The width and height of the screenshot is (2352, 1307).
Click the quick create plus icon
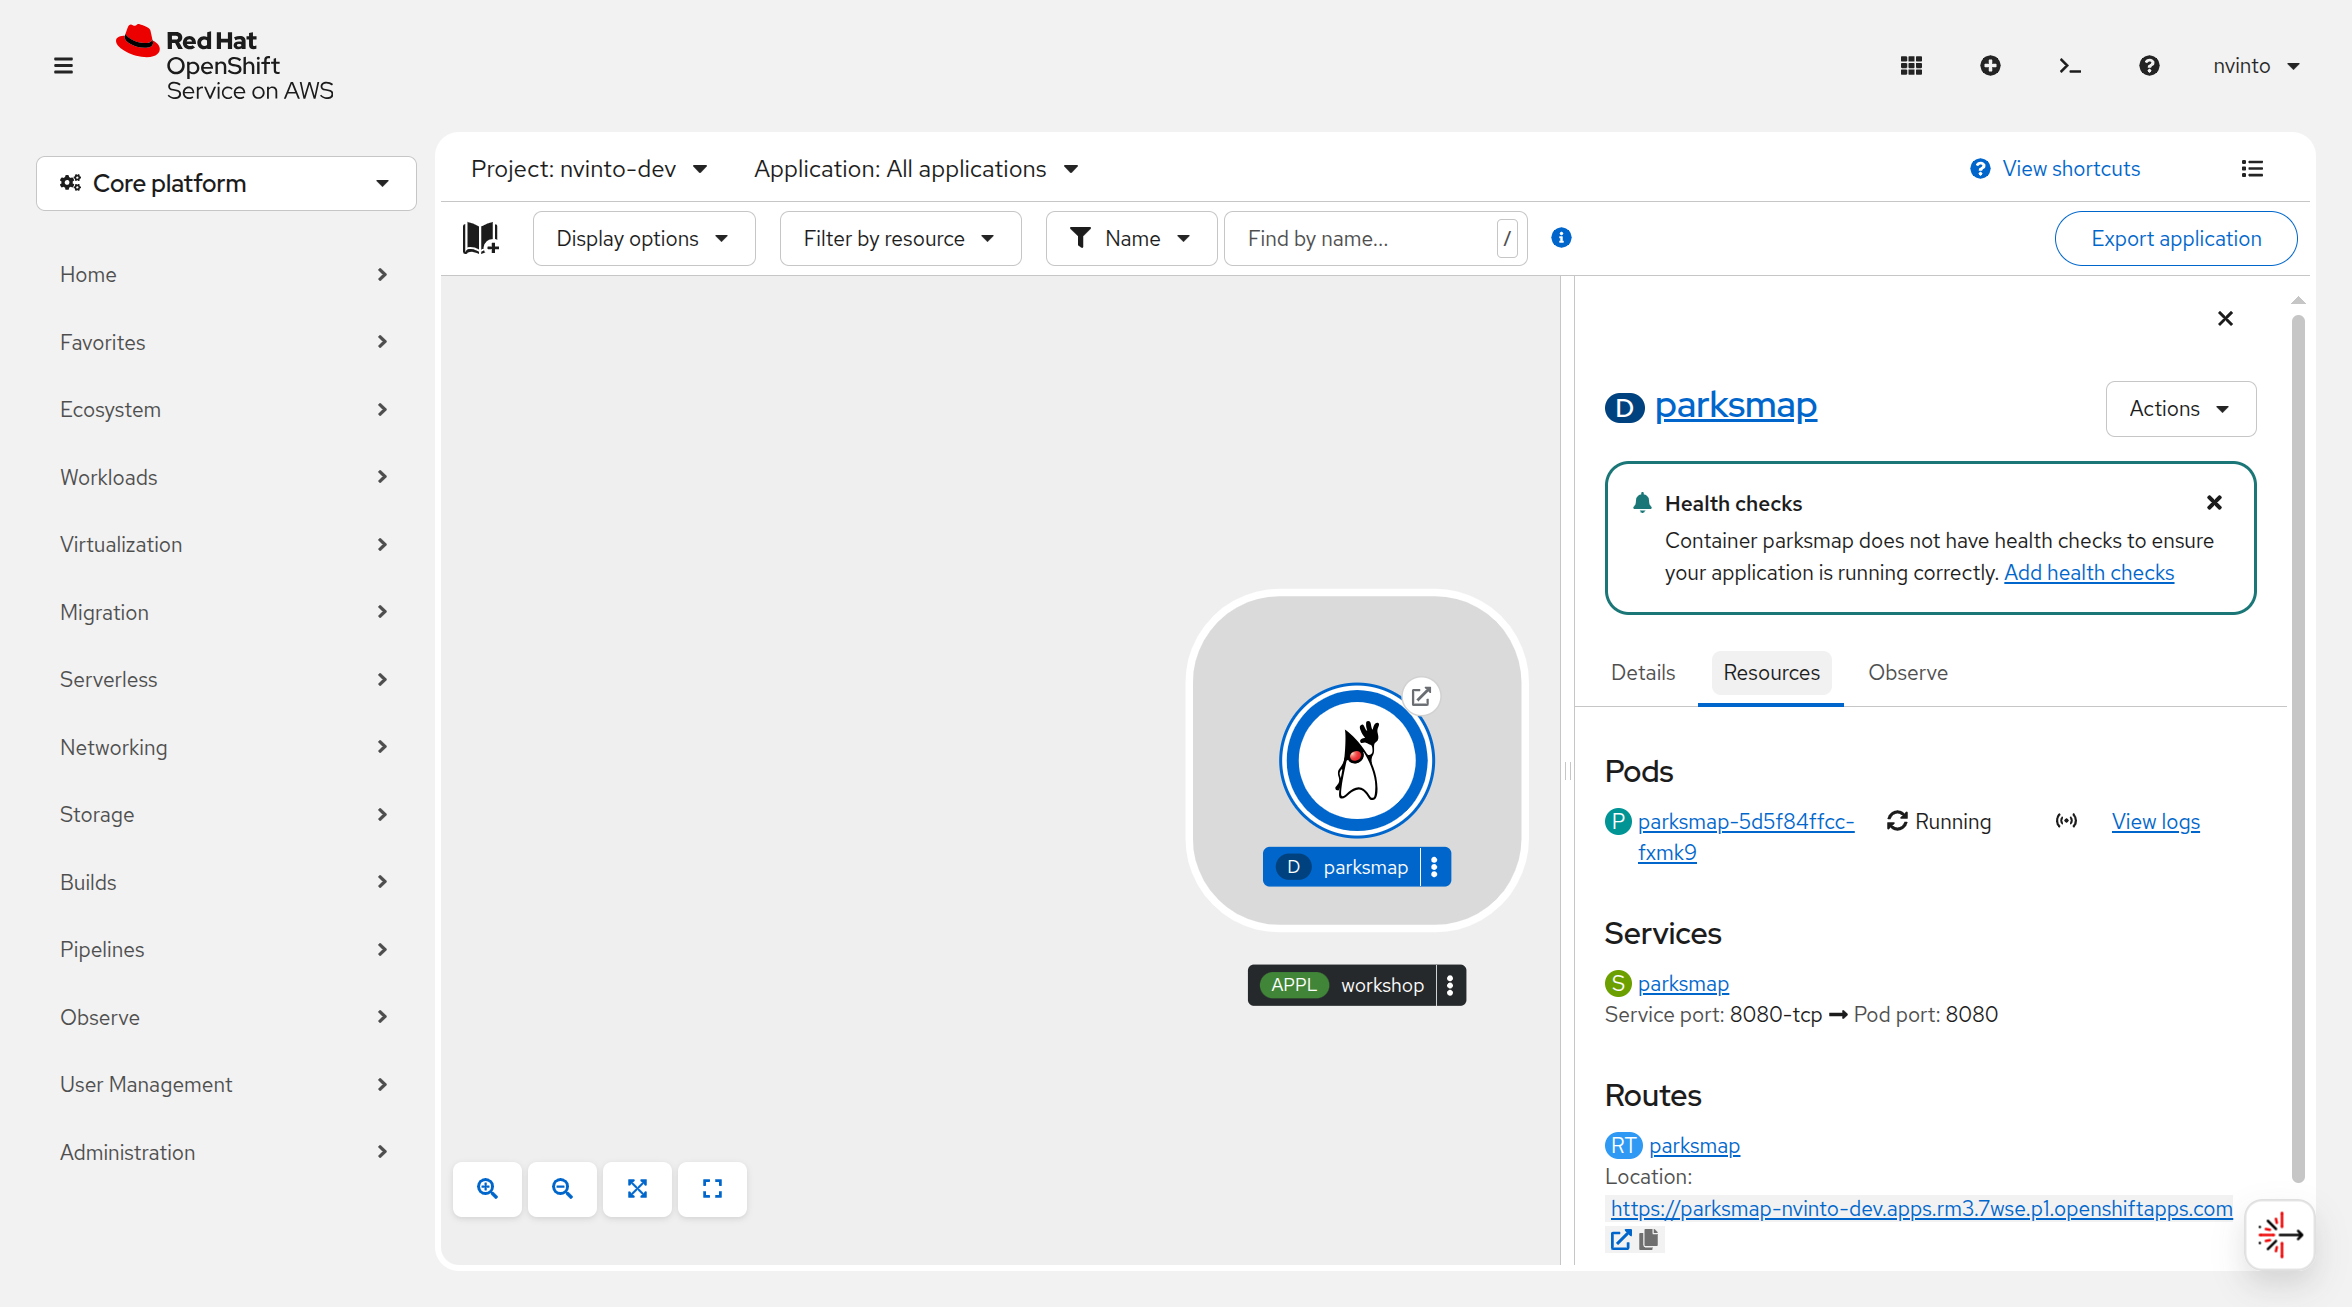(x=1990, y=66)
